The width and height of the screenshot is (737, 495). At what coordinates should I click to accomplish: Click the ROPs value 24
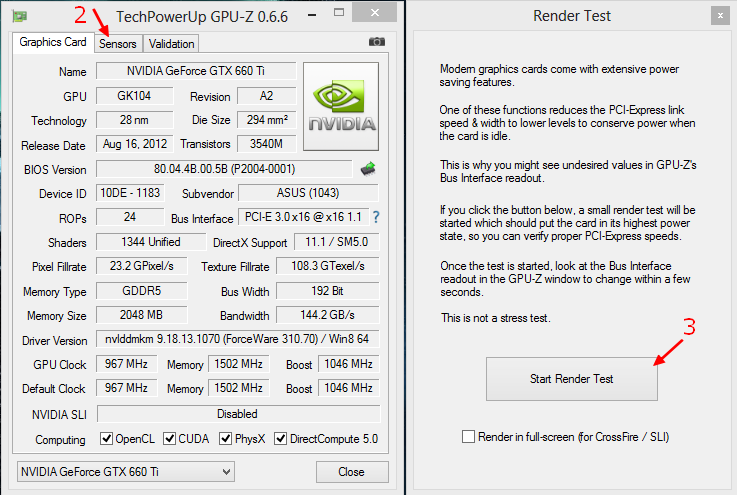coord(130,217)
